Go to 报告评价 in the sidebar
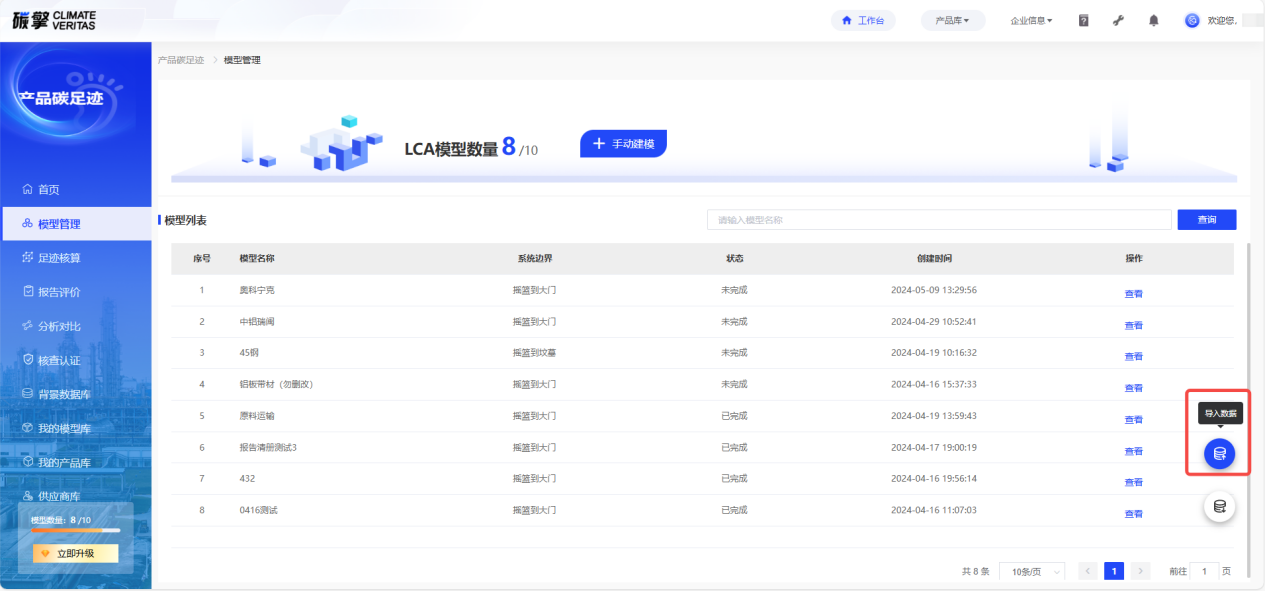1265x591 pixels. pyautogui.click(x=59, y=292)
